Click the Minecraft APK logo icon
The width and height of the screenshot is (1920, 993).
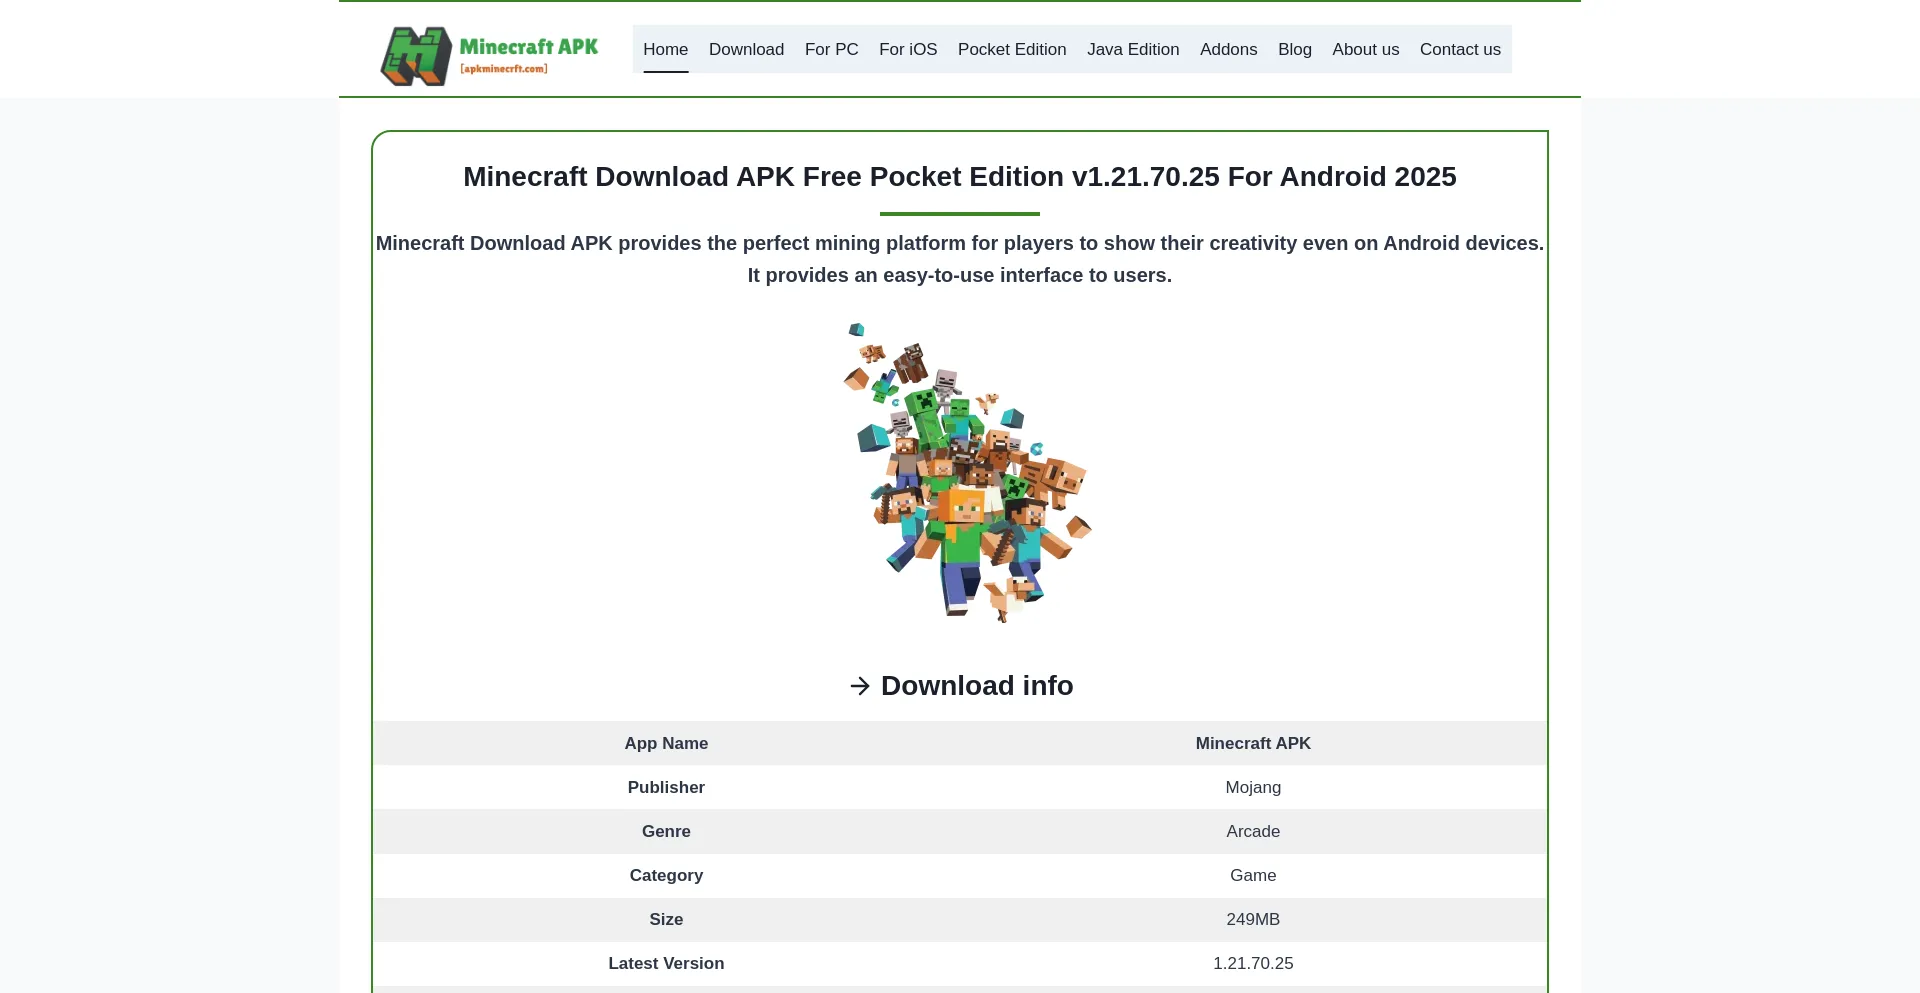[x=416, y=55]
